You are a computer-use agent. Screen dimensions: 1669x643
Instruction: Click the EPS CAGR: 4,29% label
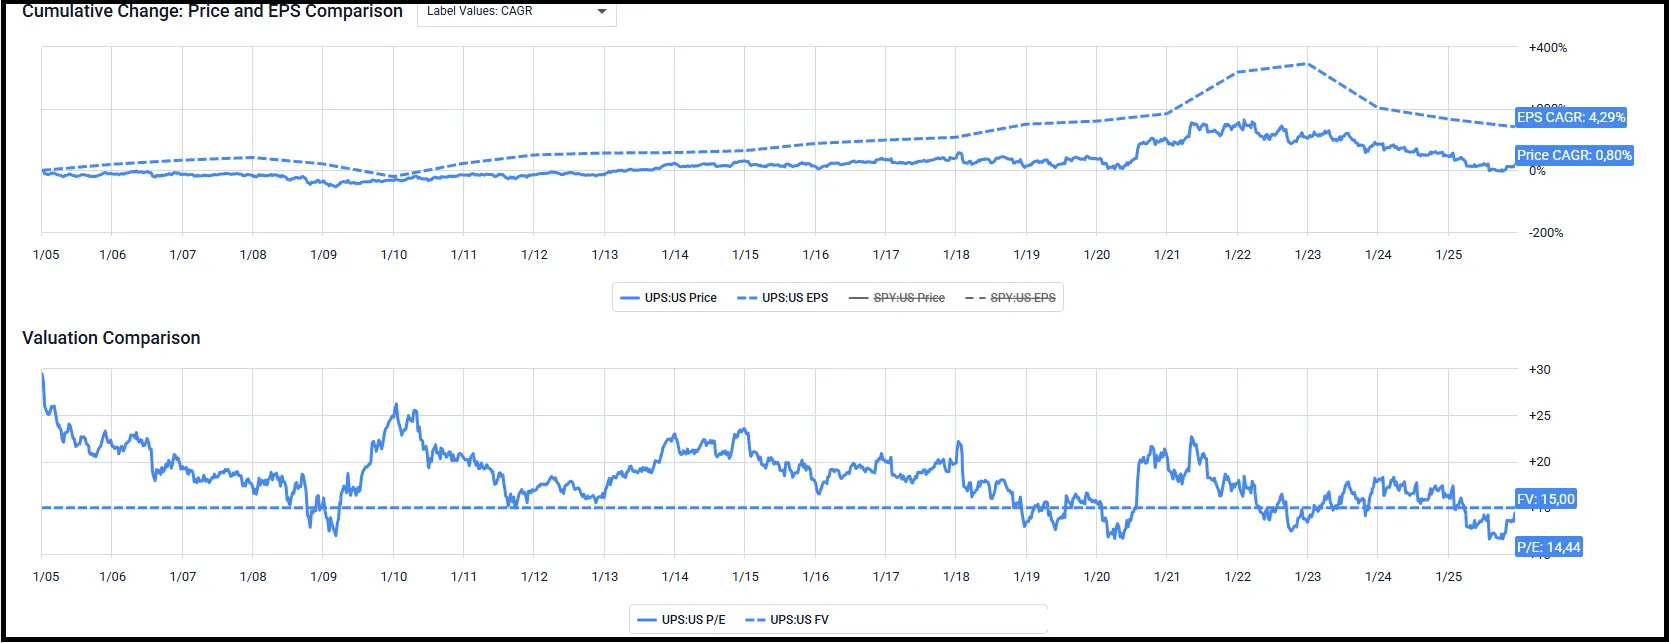(1571, 117)
